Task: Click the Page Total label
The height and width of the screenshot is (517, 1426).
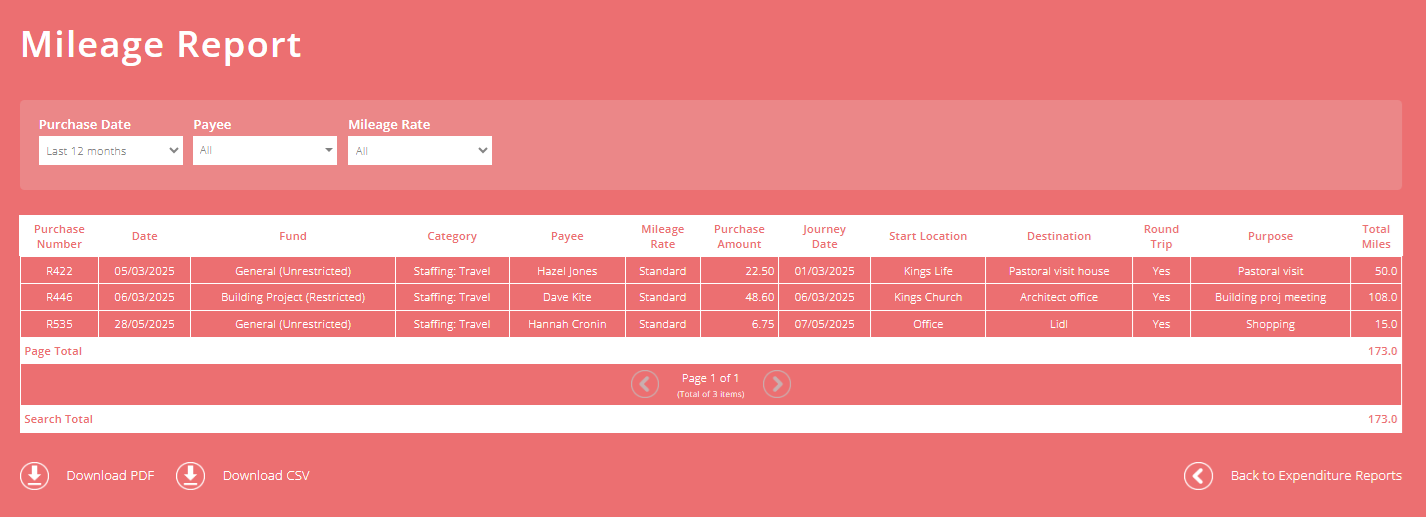Action: pyautogui.click(x=53, y=352)
